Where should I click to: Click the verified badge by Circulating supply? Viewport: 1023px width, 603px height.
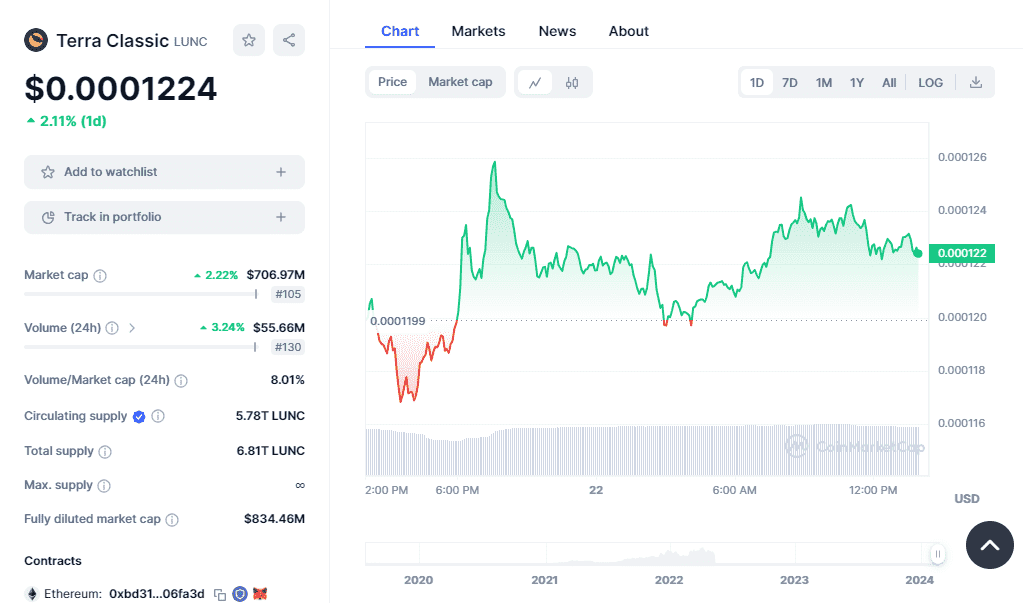tap(139, 416)
